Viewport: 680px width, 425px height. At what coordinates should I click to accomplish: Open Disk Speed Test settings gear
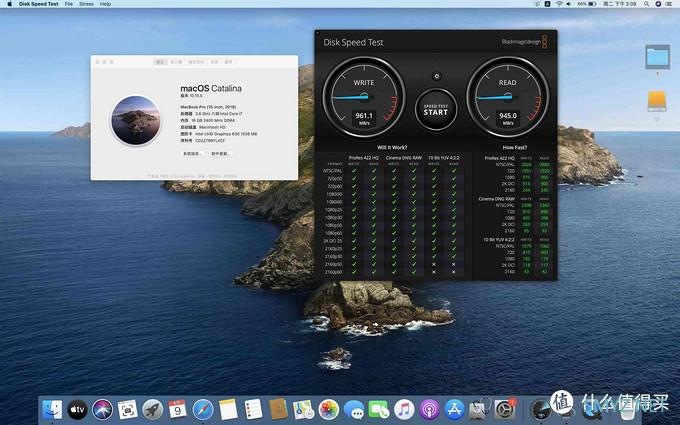click(x=437, y=76)
